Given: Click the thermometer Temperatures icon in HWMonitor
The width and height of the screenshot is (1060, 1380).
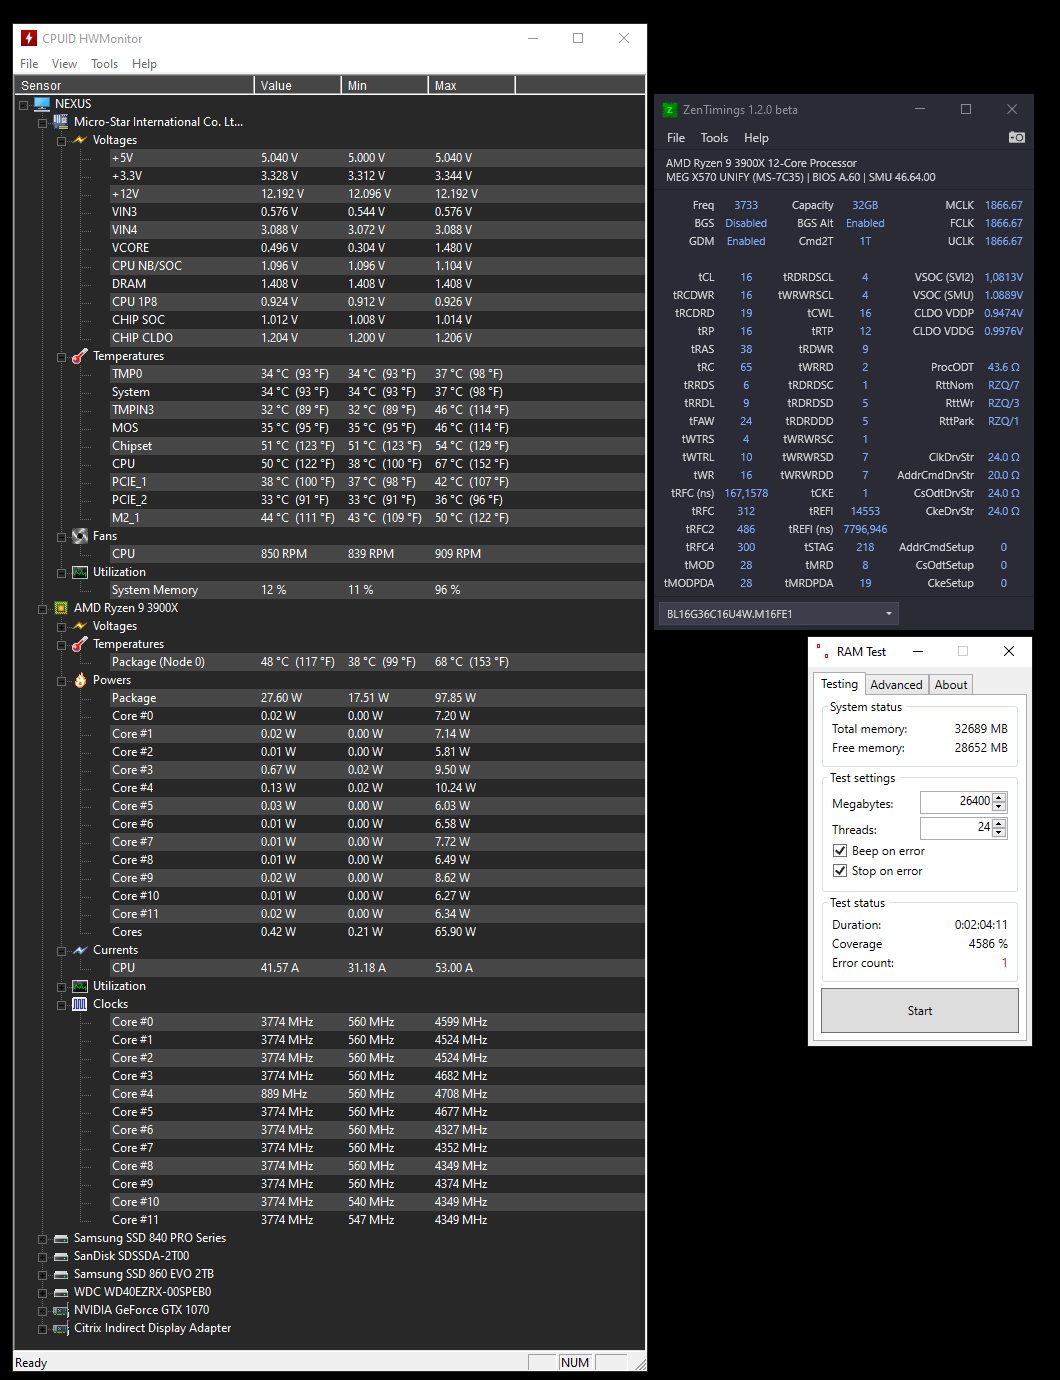Looking at the screenshot, I should pyautogui.click(x=80, y=355).
